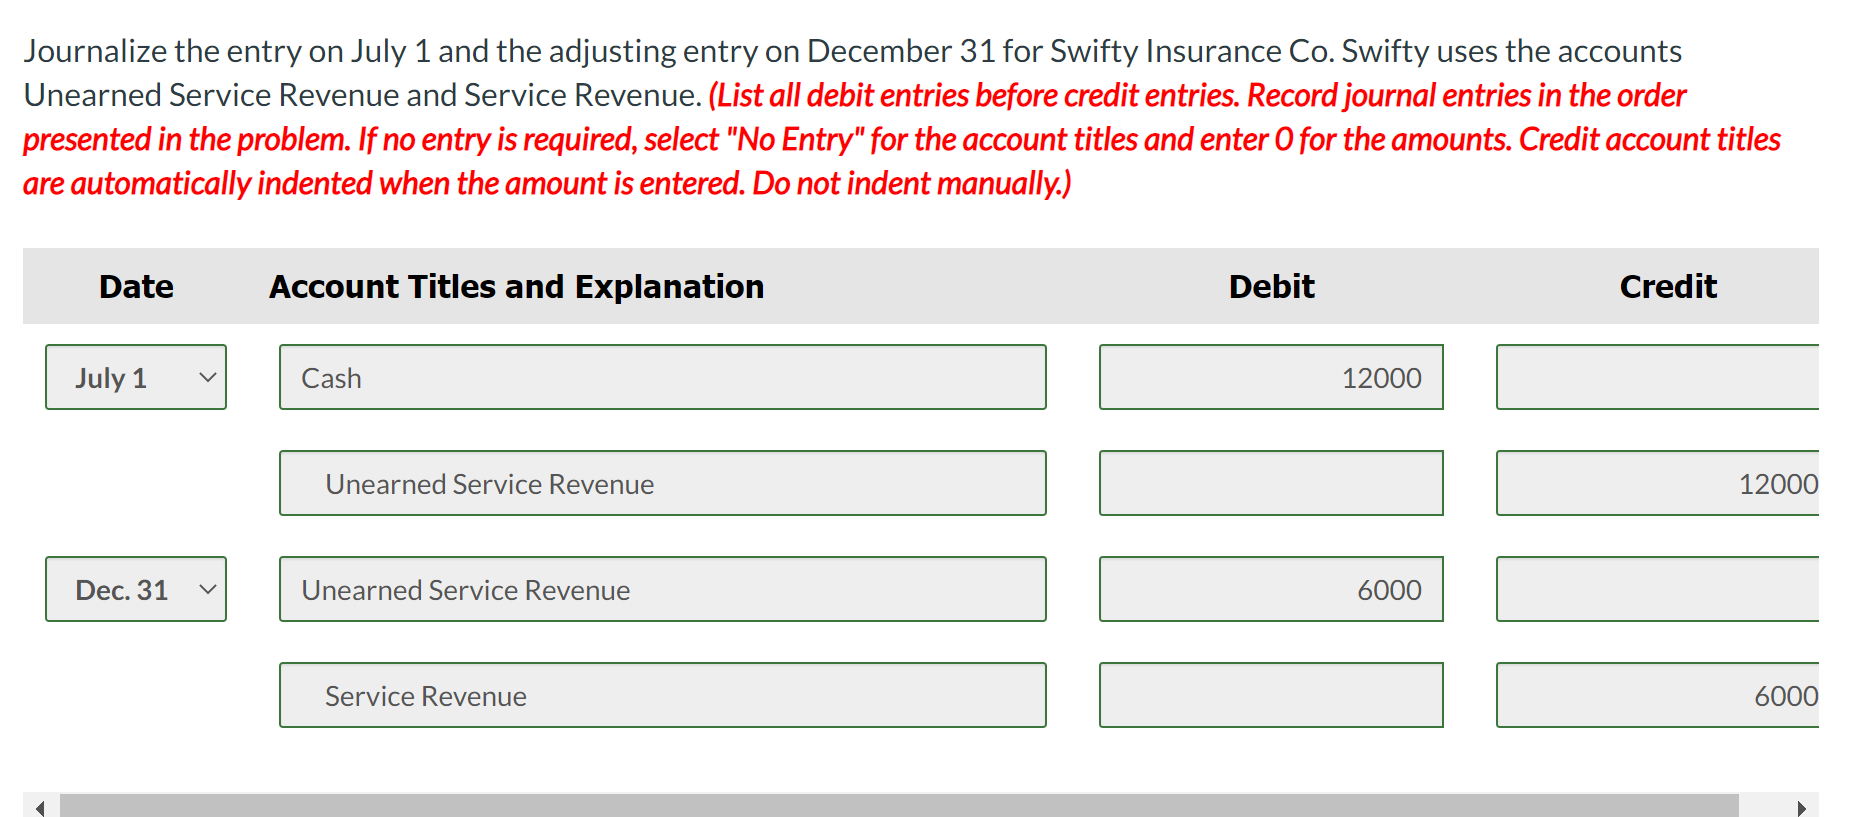Click the 12000 debit amount field
The height and width of the screenshot is (817, 1866).
1270,377
